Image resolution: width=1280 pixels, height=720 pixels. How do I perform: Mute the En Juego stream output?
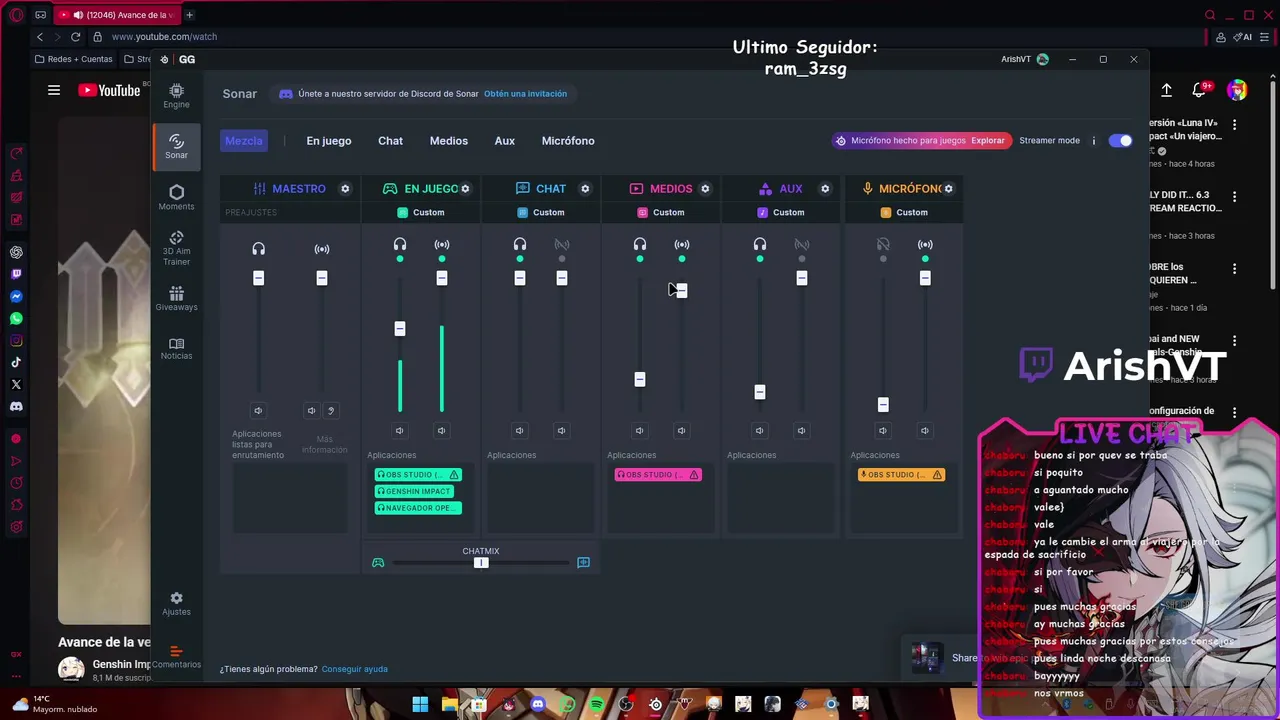441,431
